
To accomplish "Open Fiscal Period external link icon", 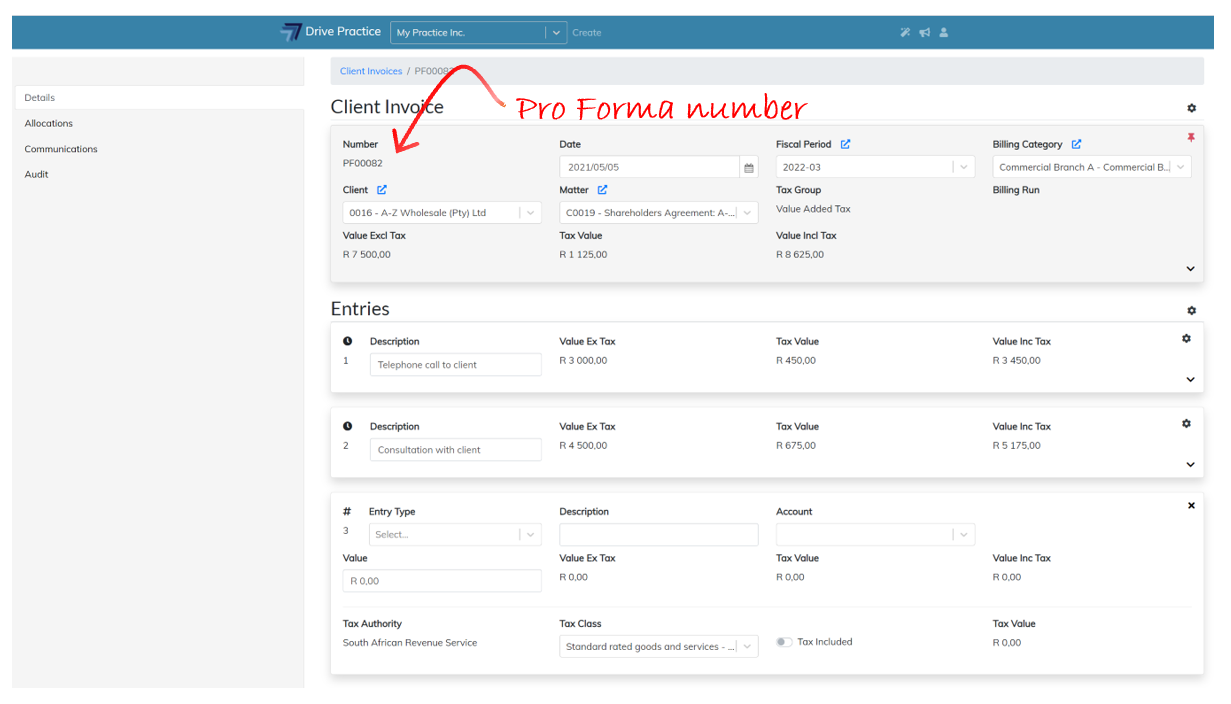I will click(x=845, y=144).
